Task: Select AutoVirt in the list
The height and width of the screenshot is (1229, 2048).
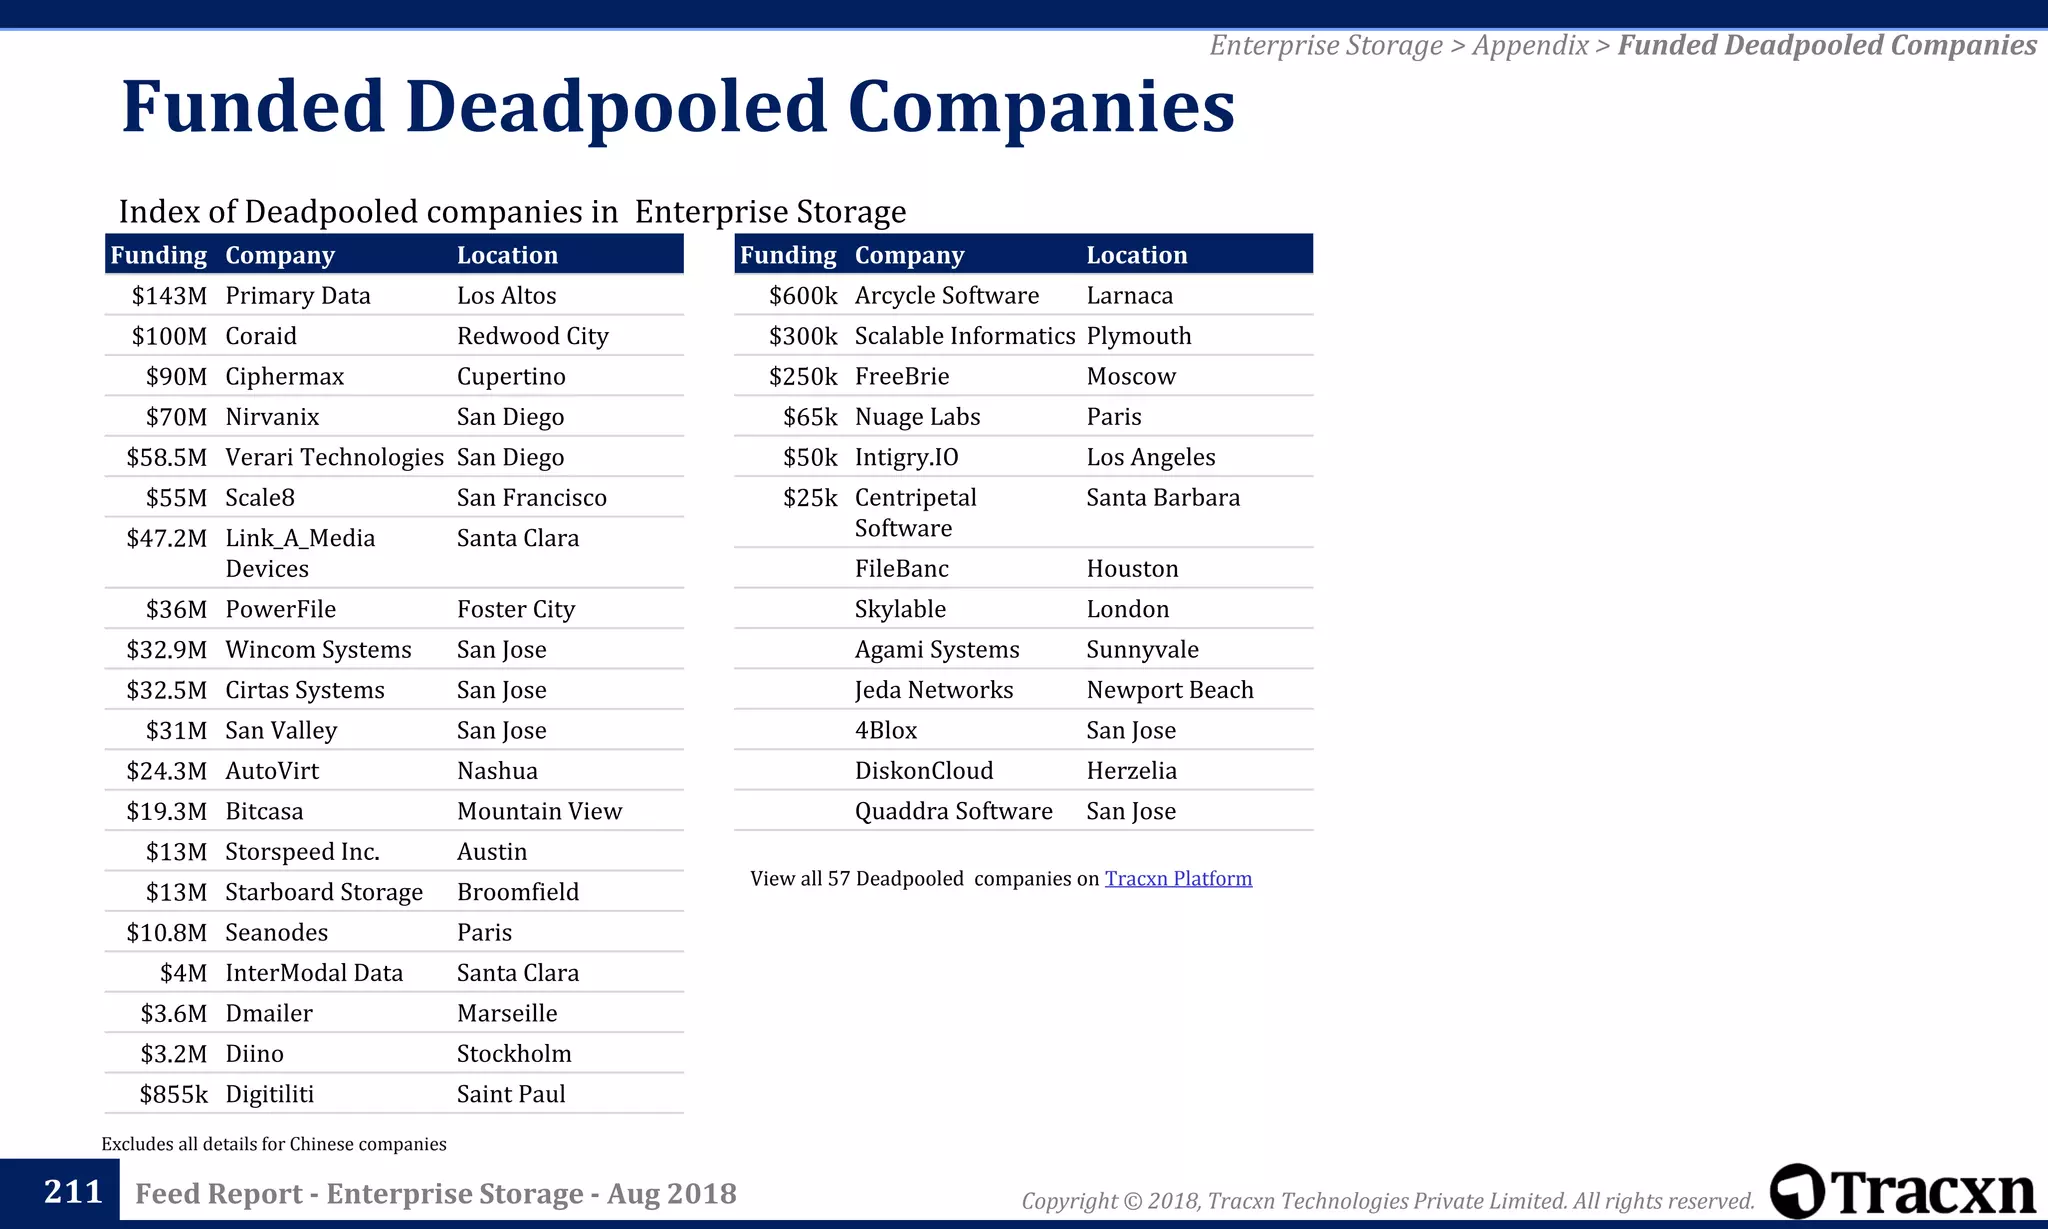Action: pos(272,771)
